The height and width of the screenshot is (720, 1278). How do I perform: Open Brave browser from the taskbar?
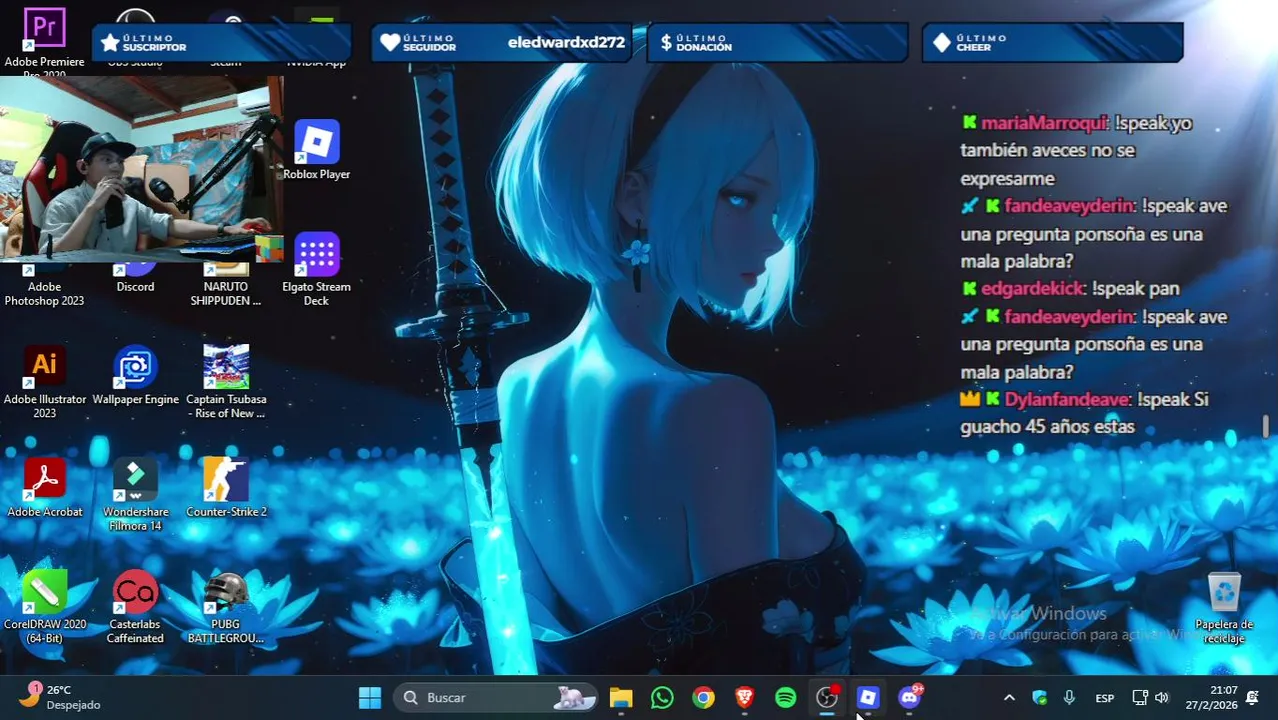coord(744,697)
